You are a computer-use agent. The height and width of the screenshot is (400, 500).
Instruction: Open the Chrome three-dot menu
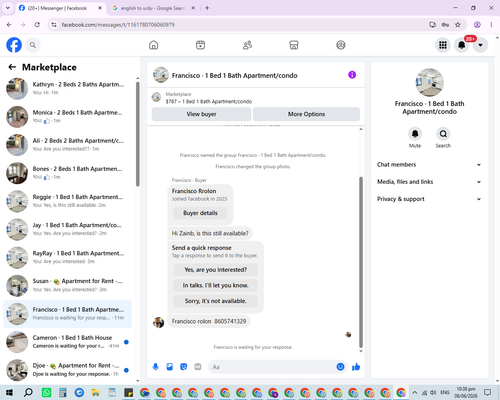(491, 25)
